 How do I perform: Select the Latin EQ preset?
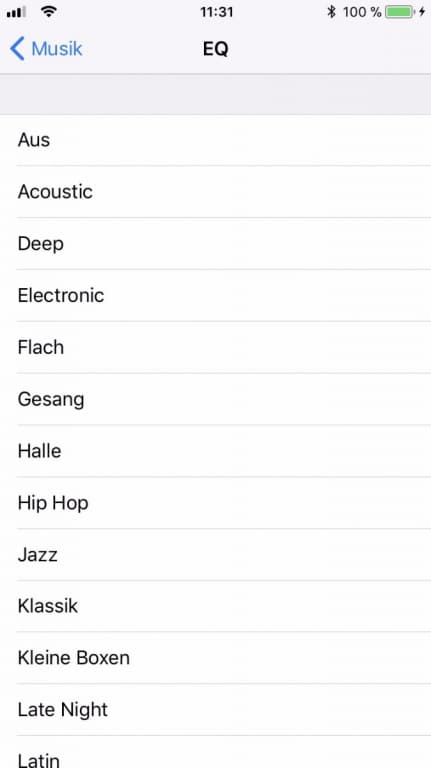(216, 752)
